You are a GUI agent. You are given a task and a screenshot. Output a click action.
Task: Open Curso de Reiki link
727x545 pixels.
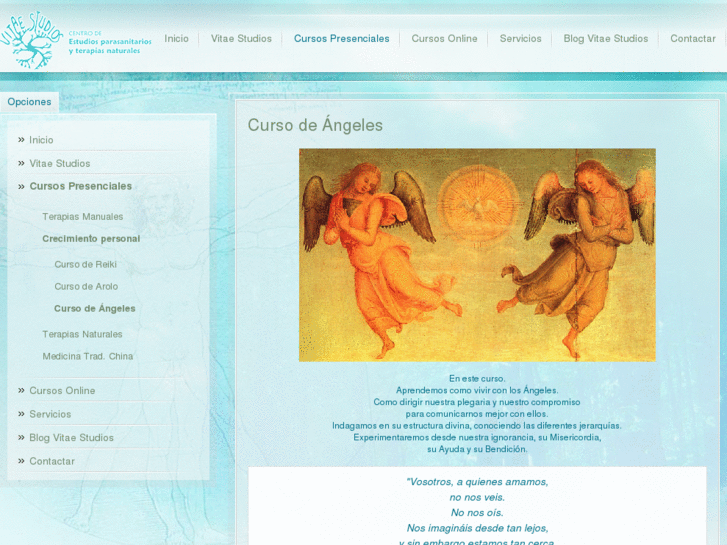tap(85, 264)
